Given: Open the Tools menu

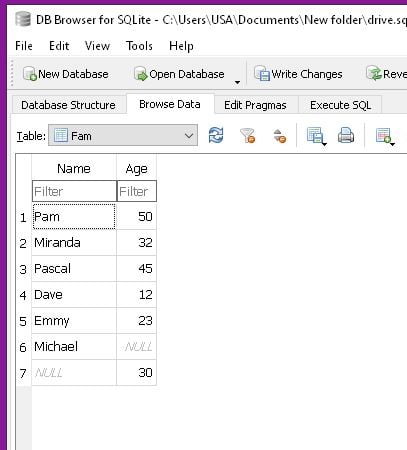Looking at the screenshot, I should coord(139,46).
